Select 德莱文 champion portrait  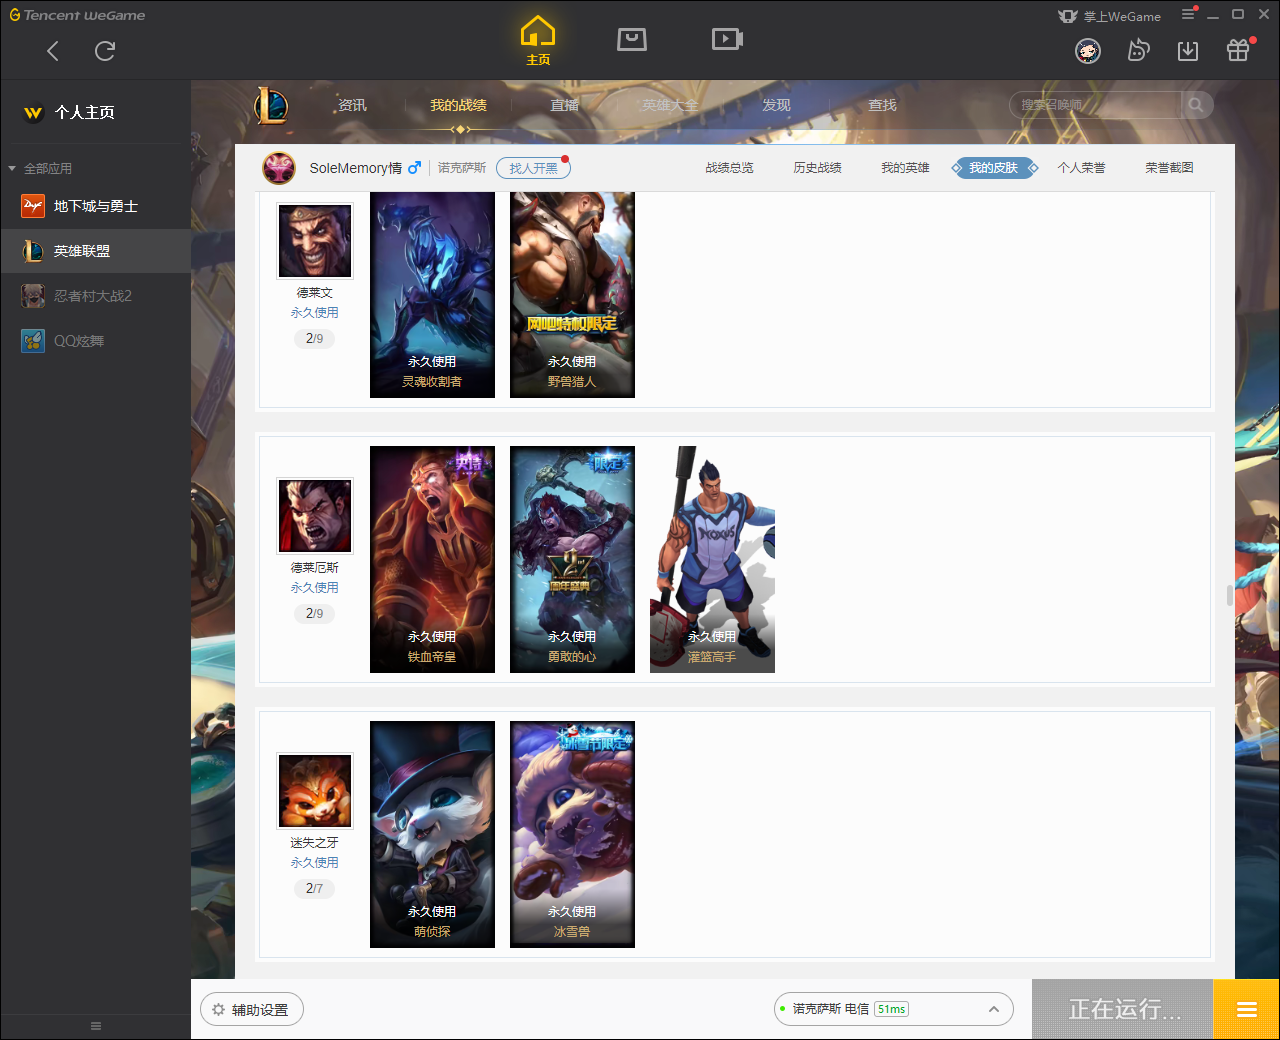[x=315, y=241]
